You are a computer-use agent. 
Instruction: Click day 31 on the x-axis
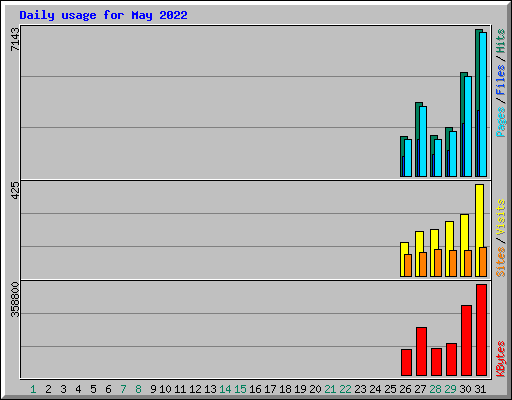coord(480,389)
